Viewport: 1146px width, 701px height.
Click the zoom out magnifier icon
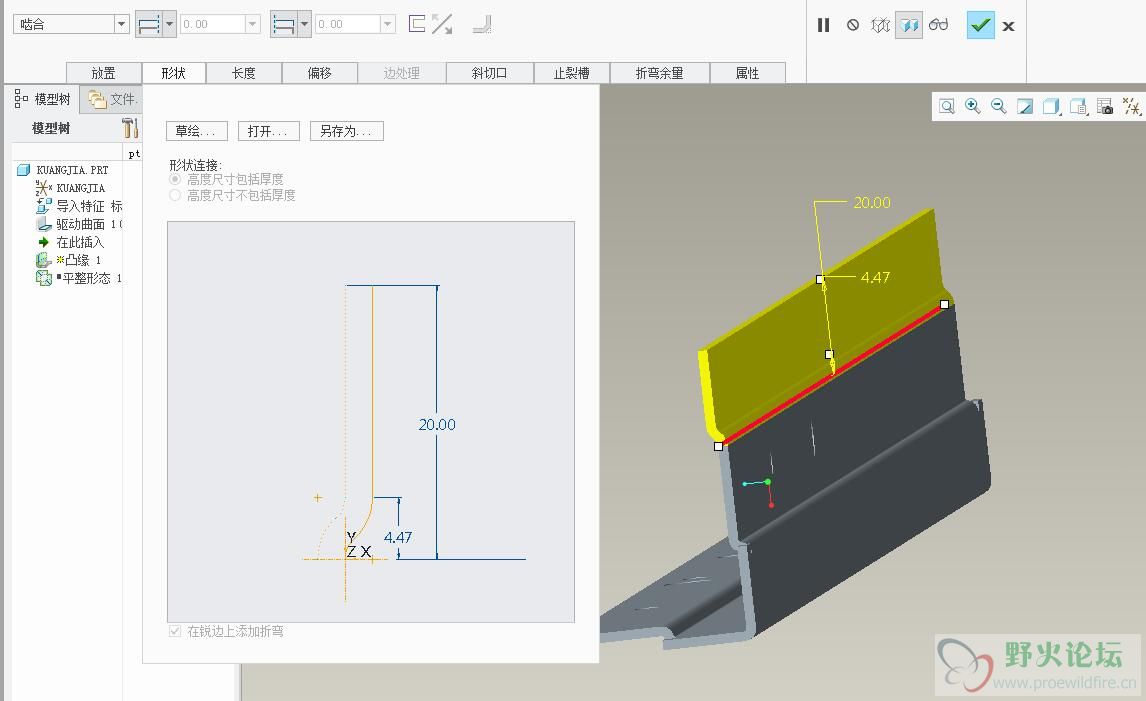coord(999,107)
